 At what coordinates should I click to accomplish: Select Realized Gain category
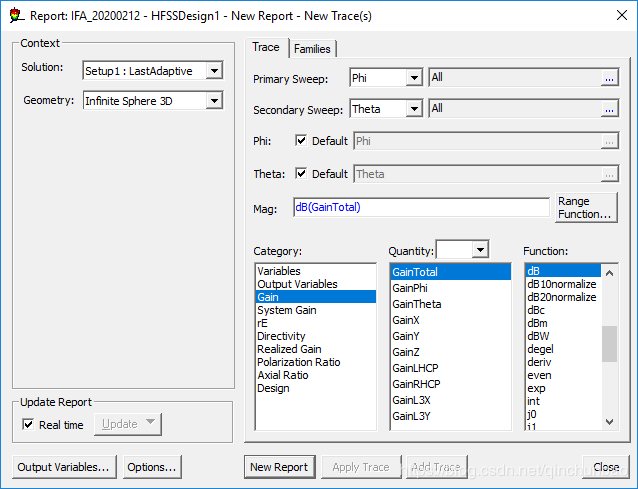click(x=316, y=349)
